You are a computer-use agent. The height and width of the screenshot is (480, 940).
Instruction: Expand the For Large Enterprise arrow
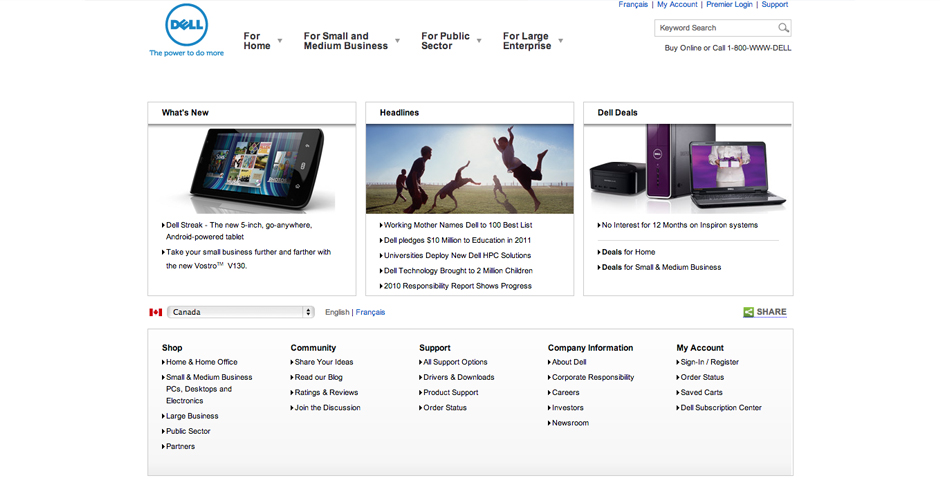561,41
